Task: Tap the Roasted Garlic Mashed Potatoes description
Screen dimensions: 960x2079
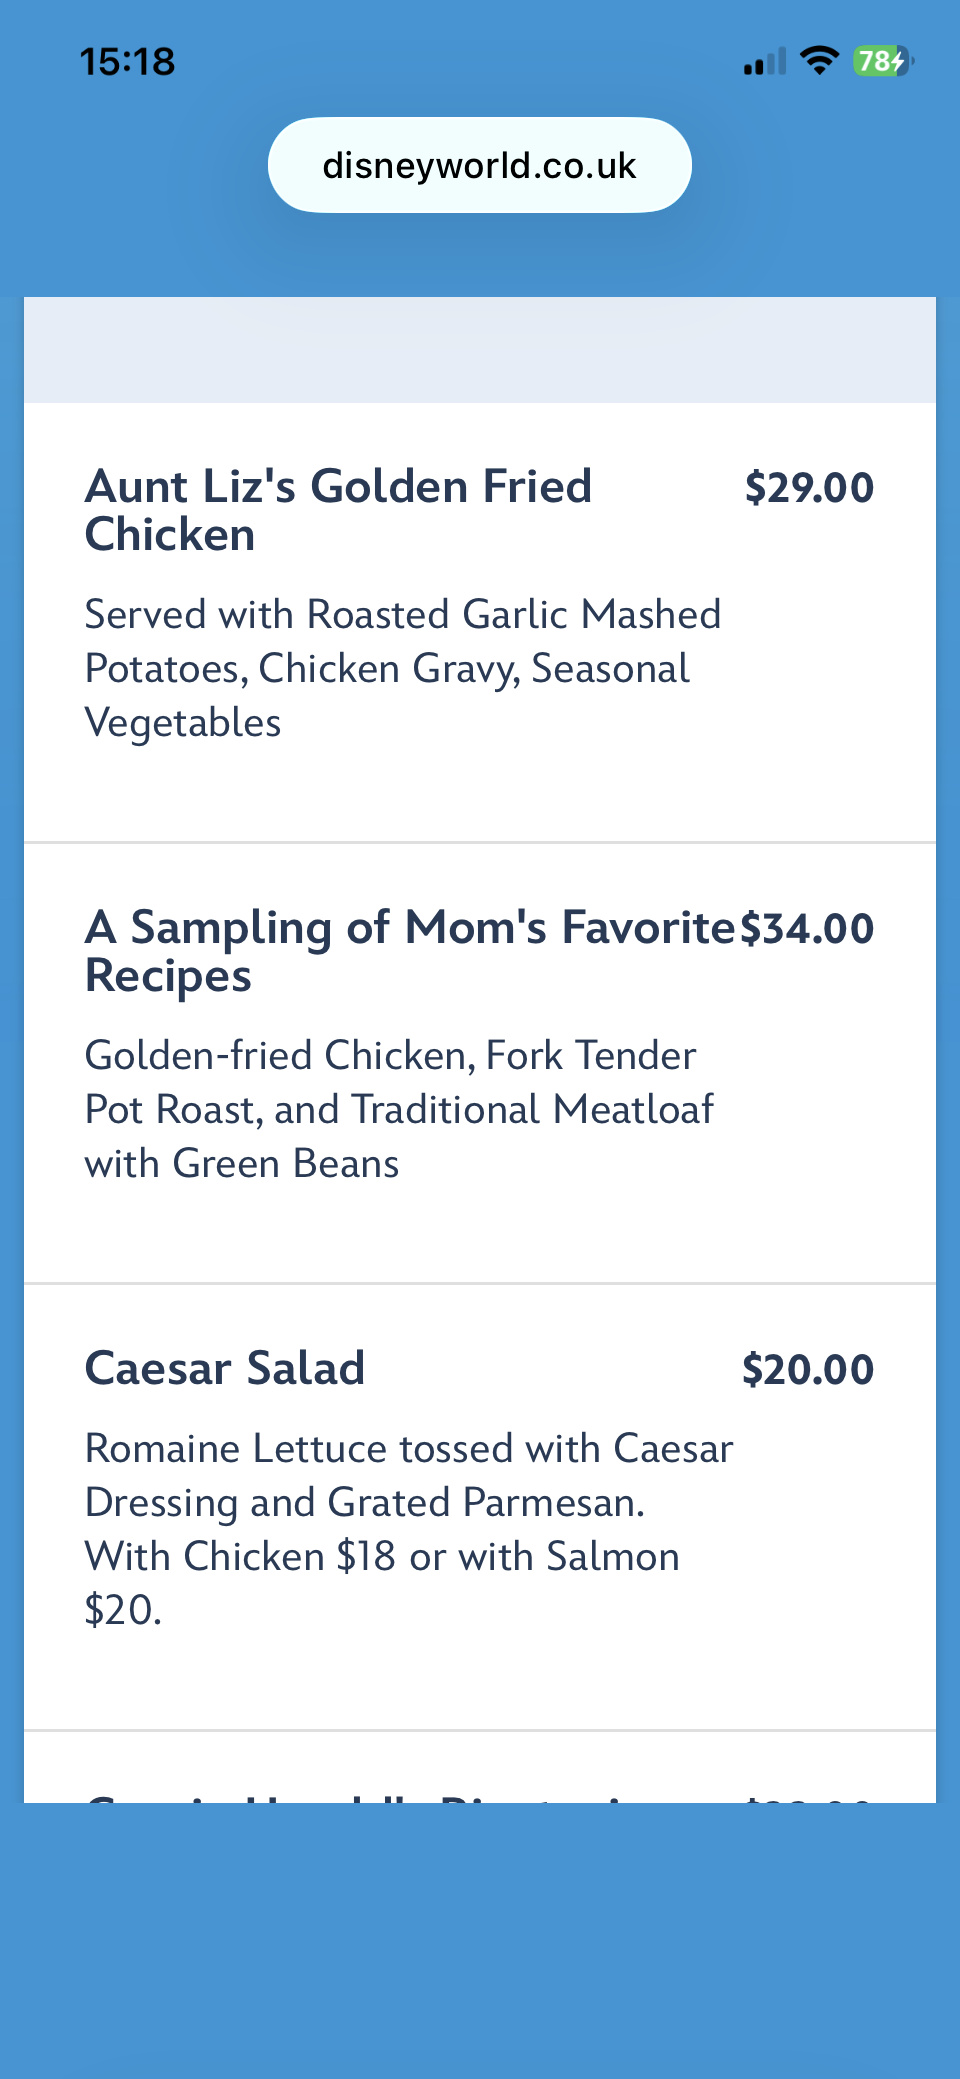Action: click(402, 641)
